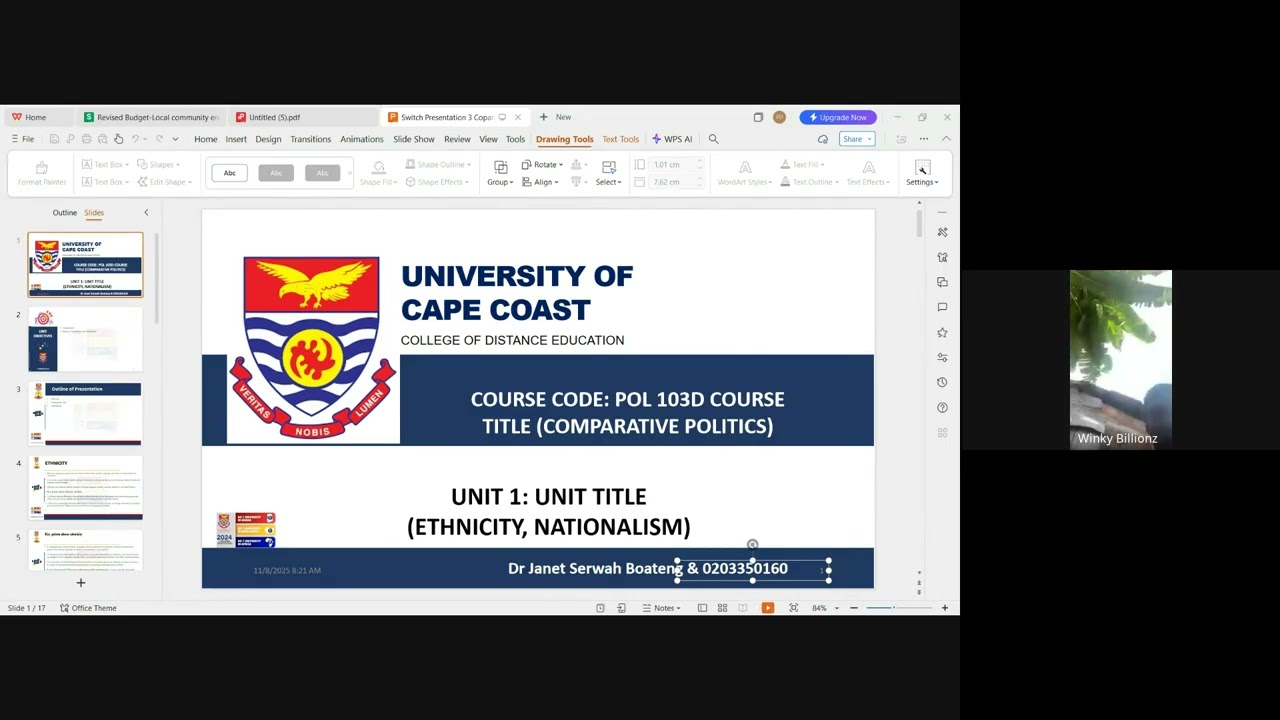The image size is (1280, 720).
Task: Collapse the ribbon with the up chevron
Action: [x=946, y=139]
